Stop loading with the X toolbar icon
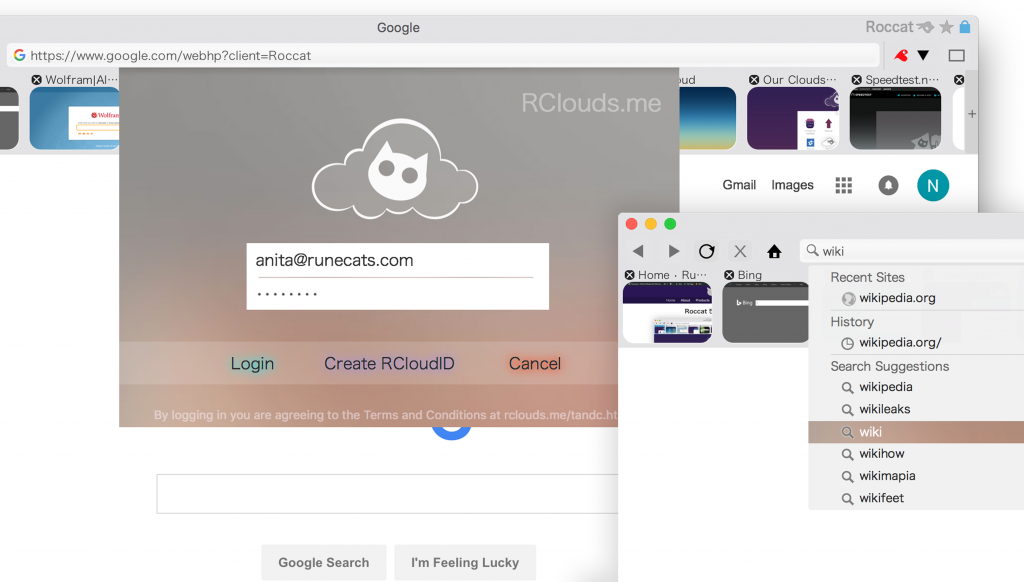Viewport: 1024px width, 582px height. click(x=740, y=251)
